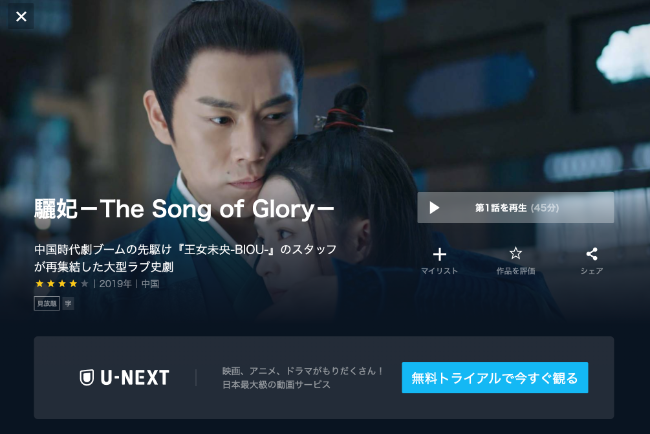Click the third gold rating star
Viewport: 650px width, 434px height.
pos(62,284)
